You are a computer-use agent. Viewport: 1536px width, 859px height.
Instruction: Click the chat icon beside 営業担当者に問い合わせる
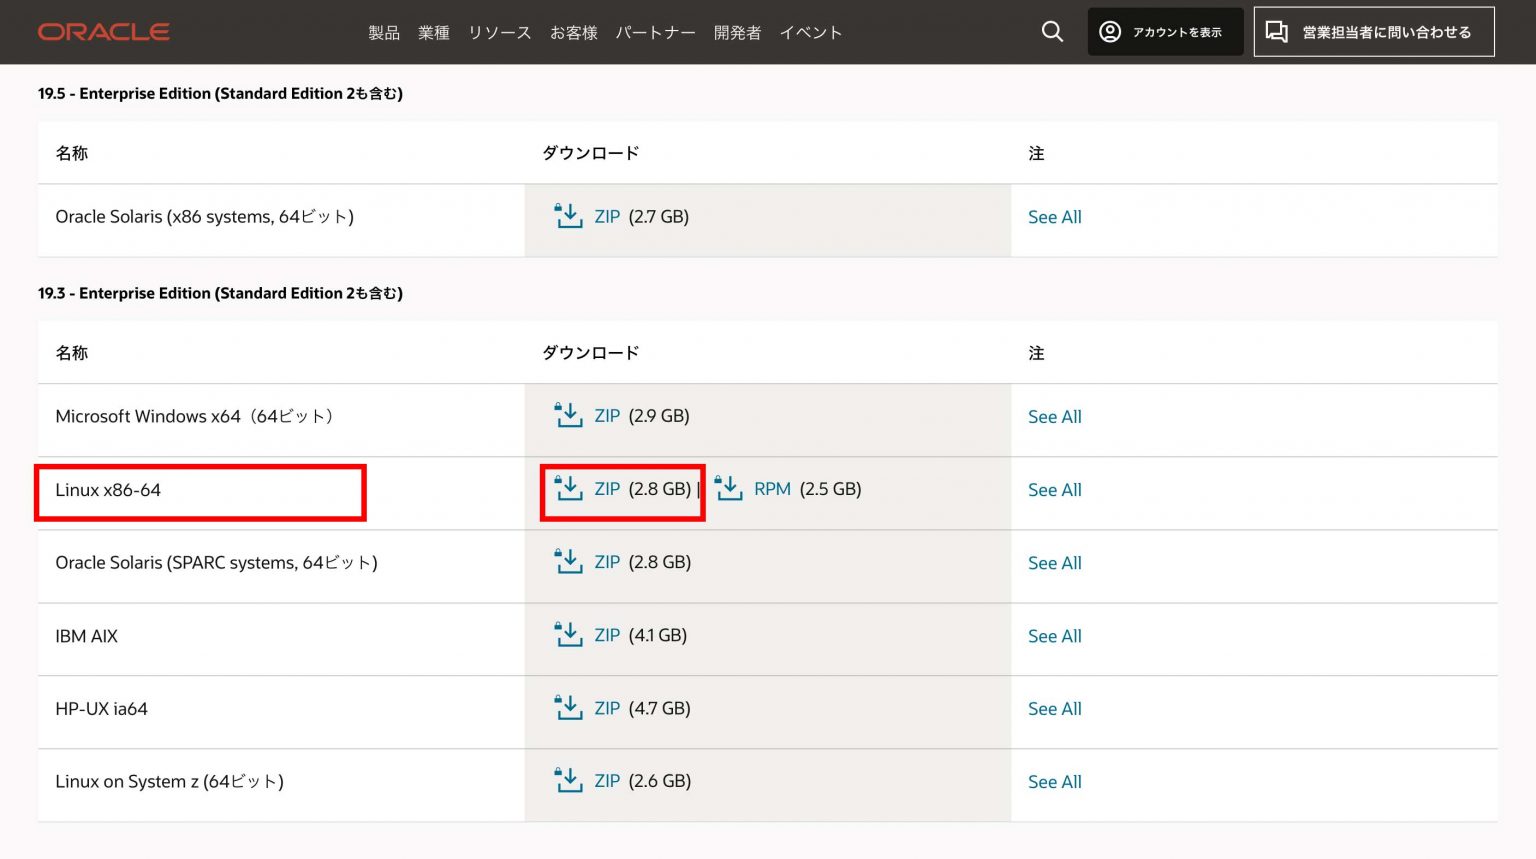pos(1277,31)
